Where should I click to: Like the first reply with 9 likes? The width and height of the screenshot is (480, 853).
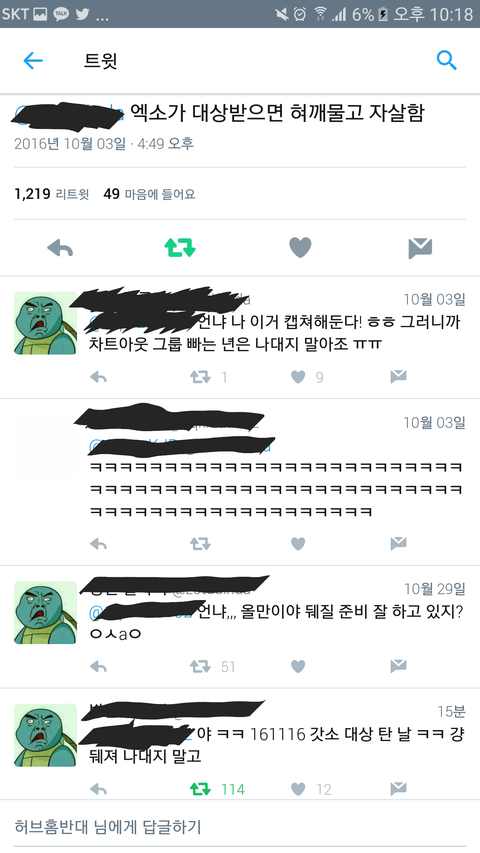click(x=298, y=376)
